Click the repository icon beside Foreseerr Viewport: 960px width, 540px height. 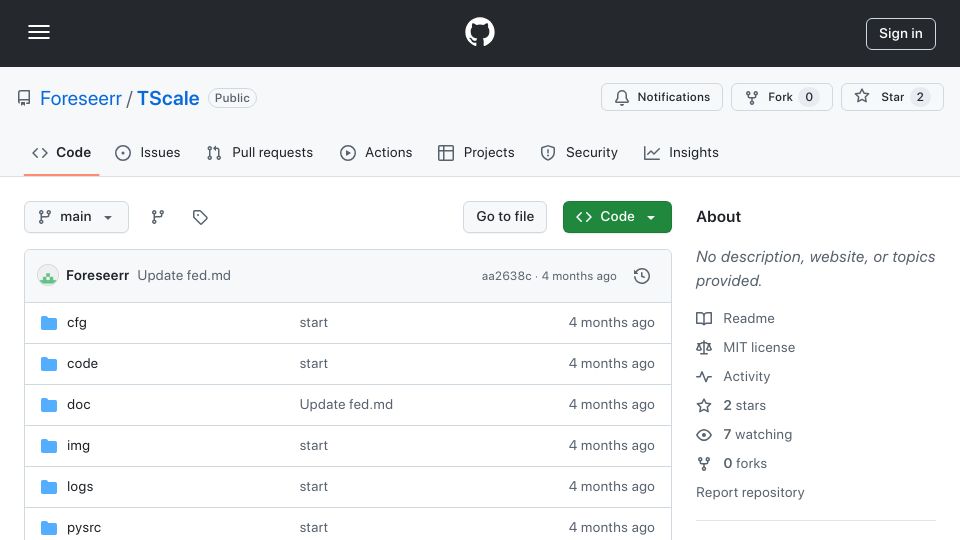click(24, 98)
